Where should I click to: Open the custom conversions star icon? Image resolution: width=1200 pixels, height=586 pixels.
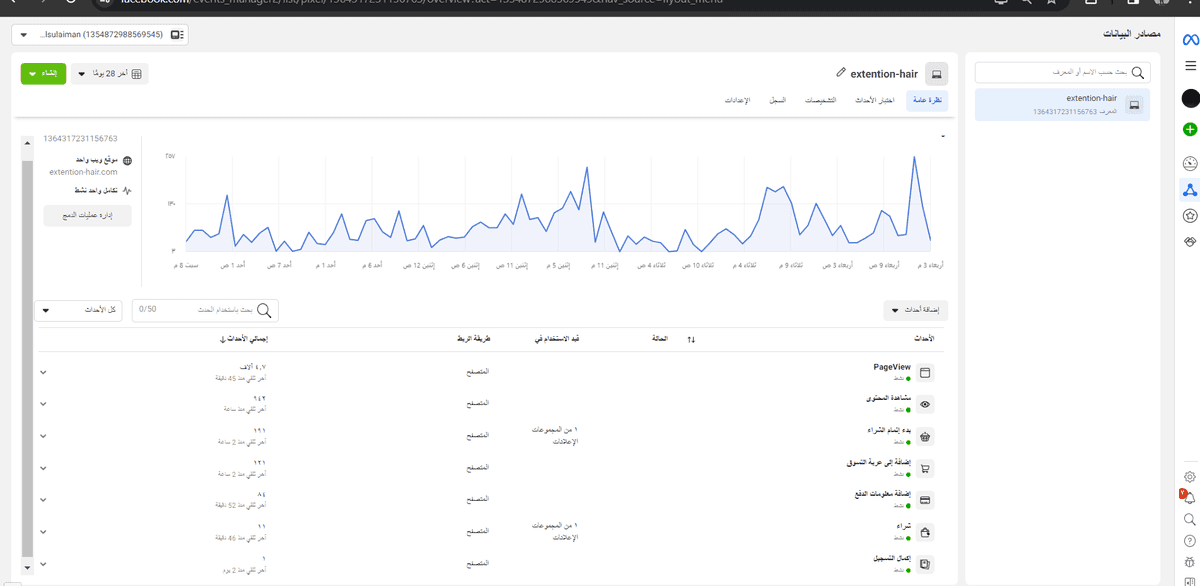(1190, 215)
